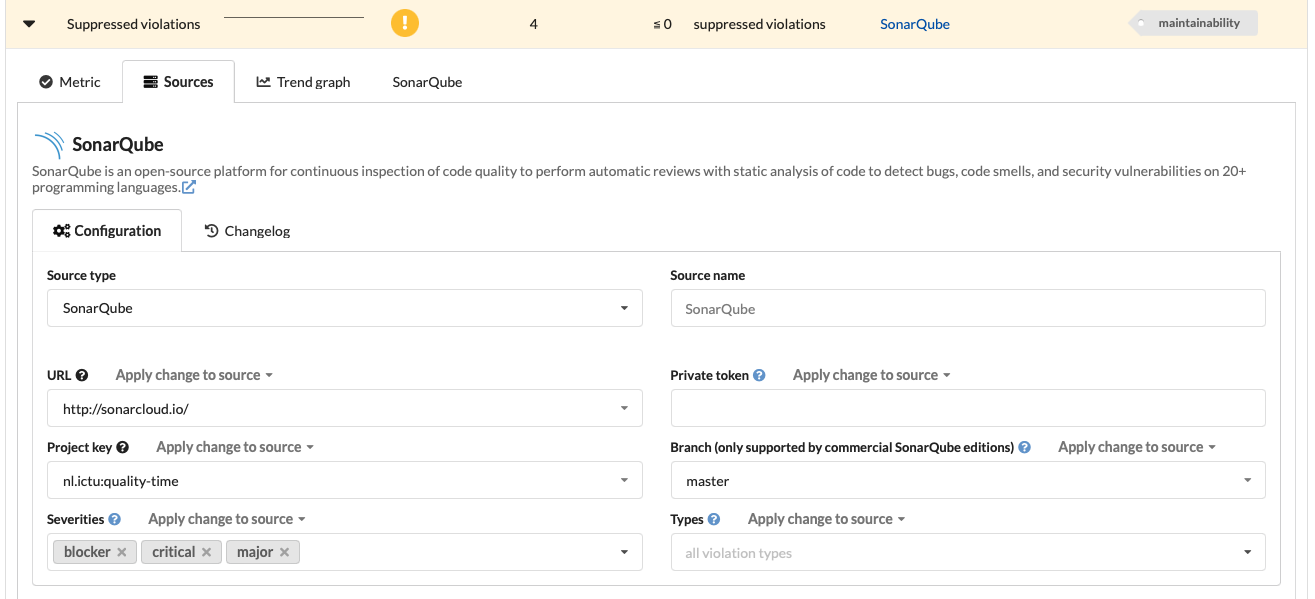Click the maintainability tag label

1193,23
